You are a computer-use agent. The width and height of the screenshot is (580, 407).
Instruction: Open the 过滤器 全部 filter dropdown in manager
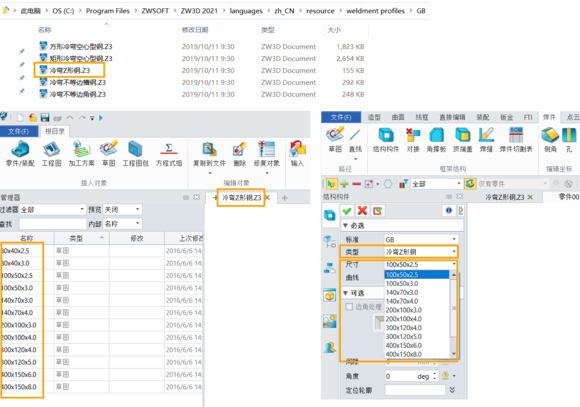point(53,210)
